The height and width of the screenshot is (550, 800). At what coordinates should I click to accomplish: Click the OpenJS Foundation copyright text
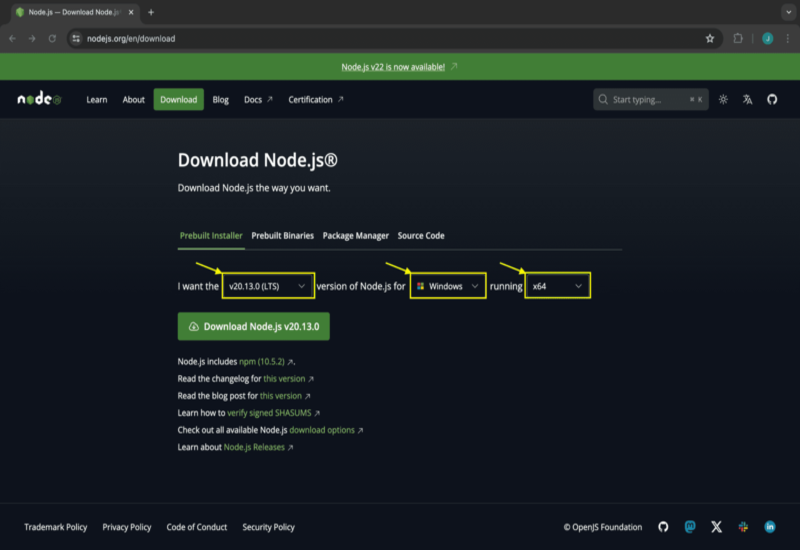pos(603,527)
